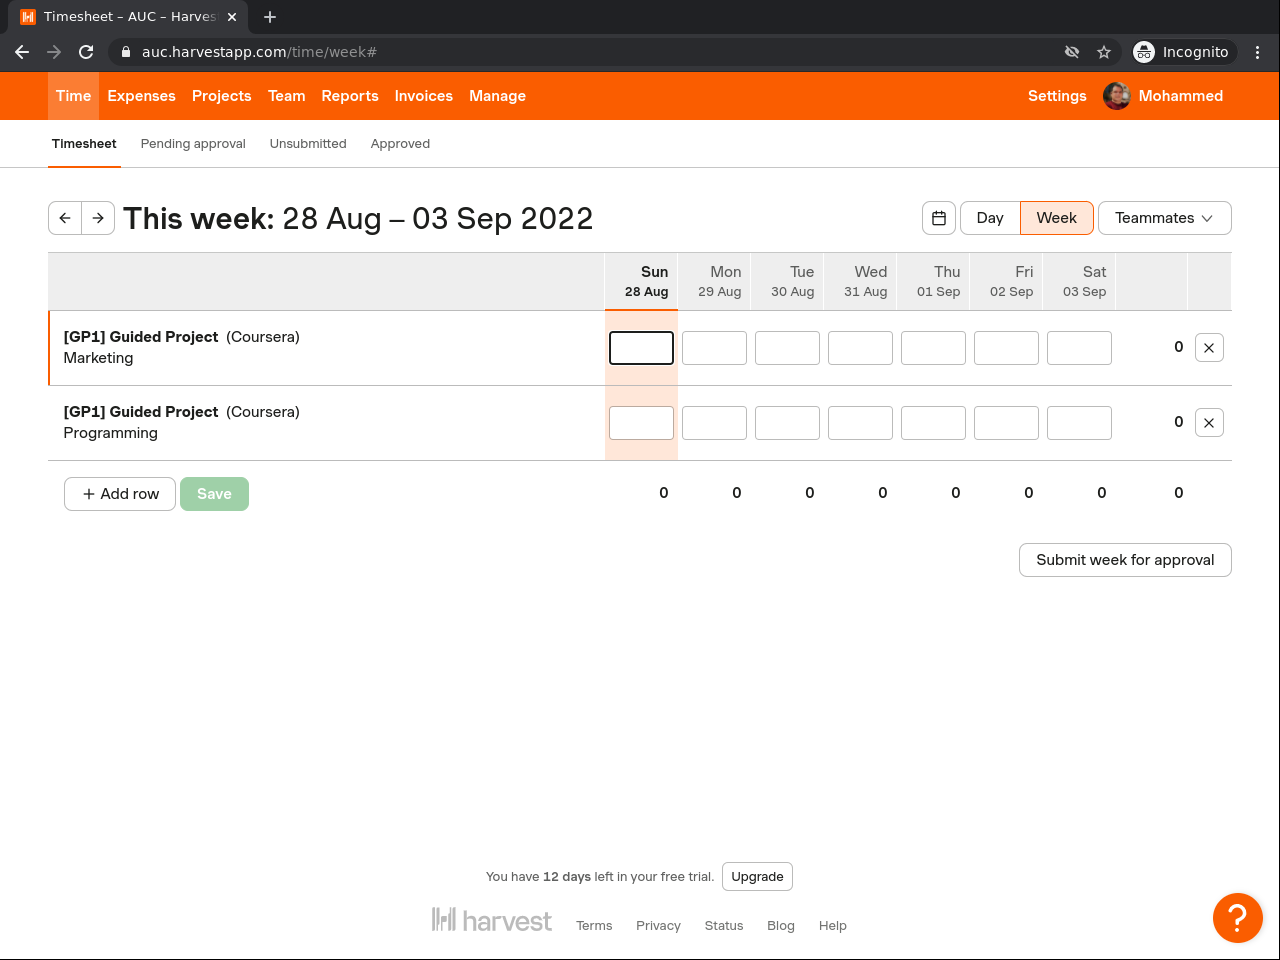The image size is (1280, 960).
Task: Click the Incognito indicator
Action: coord(1182,52)
